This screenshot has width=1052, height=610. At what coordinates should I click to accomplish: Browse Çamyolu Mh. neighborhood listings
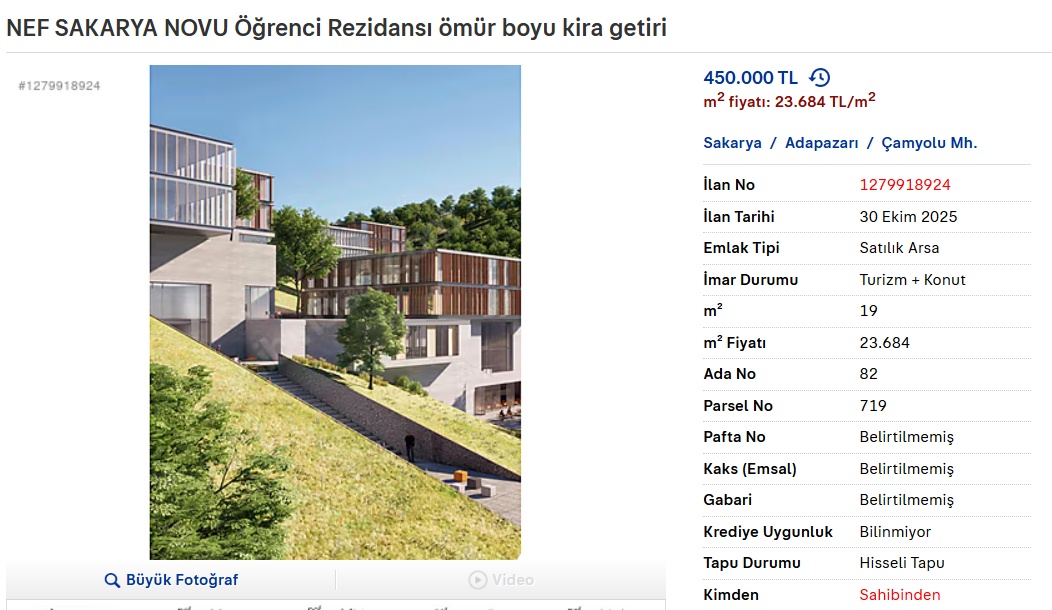tap(929, 143)
